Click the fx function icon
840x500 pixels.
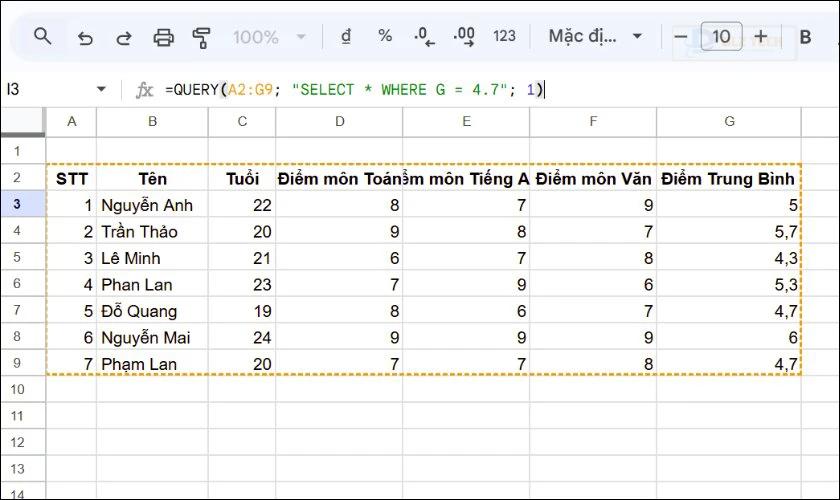tap(144, 89)
